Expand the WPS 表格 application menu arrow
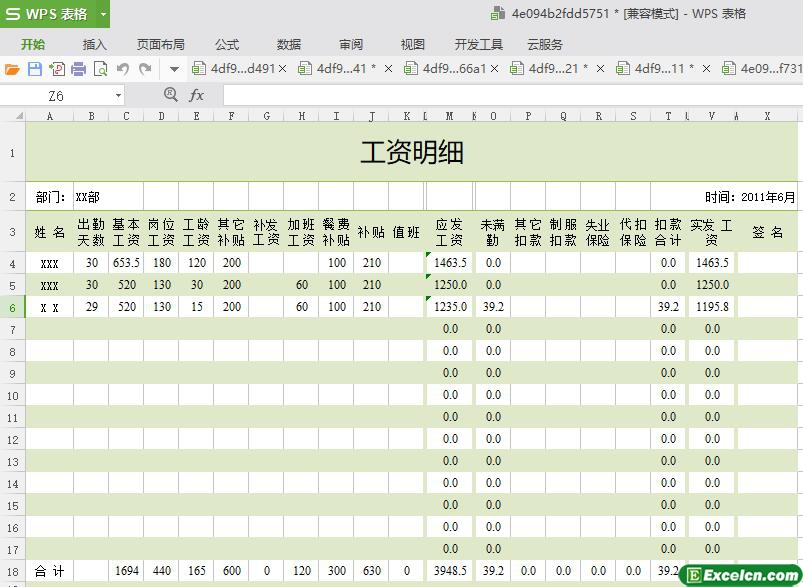 (x=103, y=14)
